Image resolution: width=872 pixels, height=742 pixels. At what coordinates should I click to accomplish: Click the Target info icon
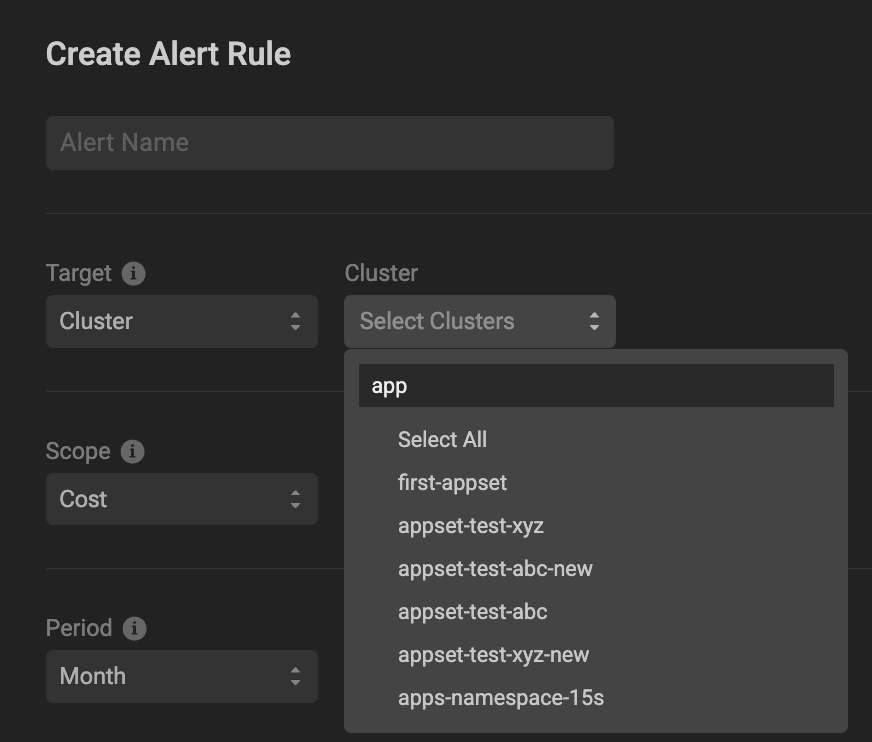(133, 273)
